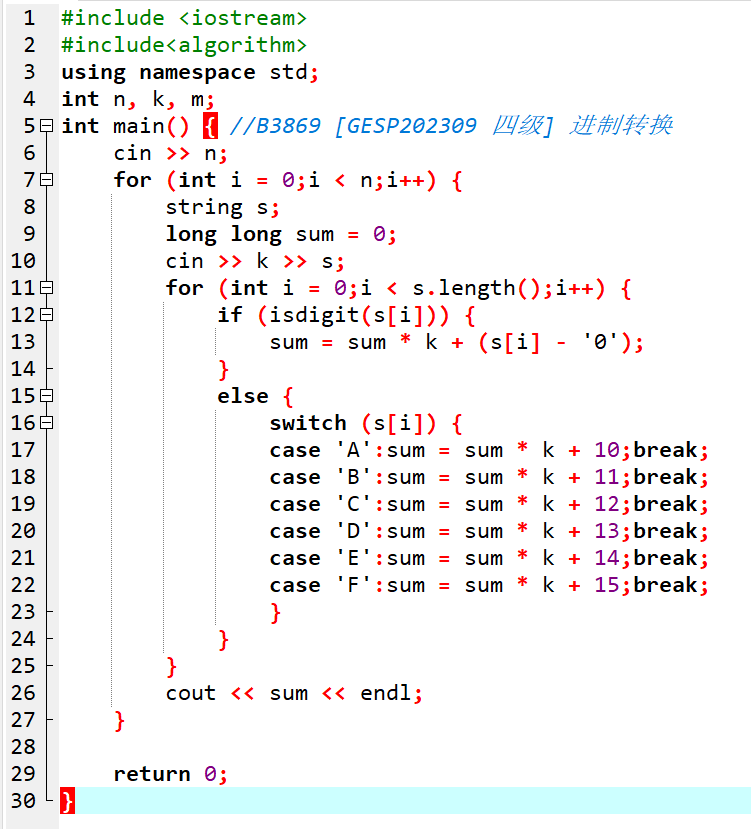Collapse the main() function fold marker on line 5
This screenshot has width=751, height=829.
[46, 126]
